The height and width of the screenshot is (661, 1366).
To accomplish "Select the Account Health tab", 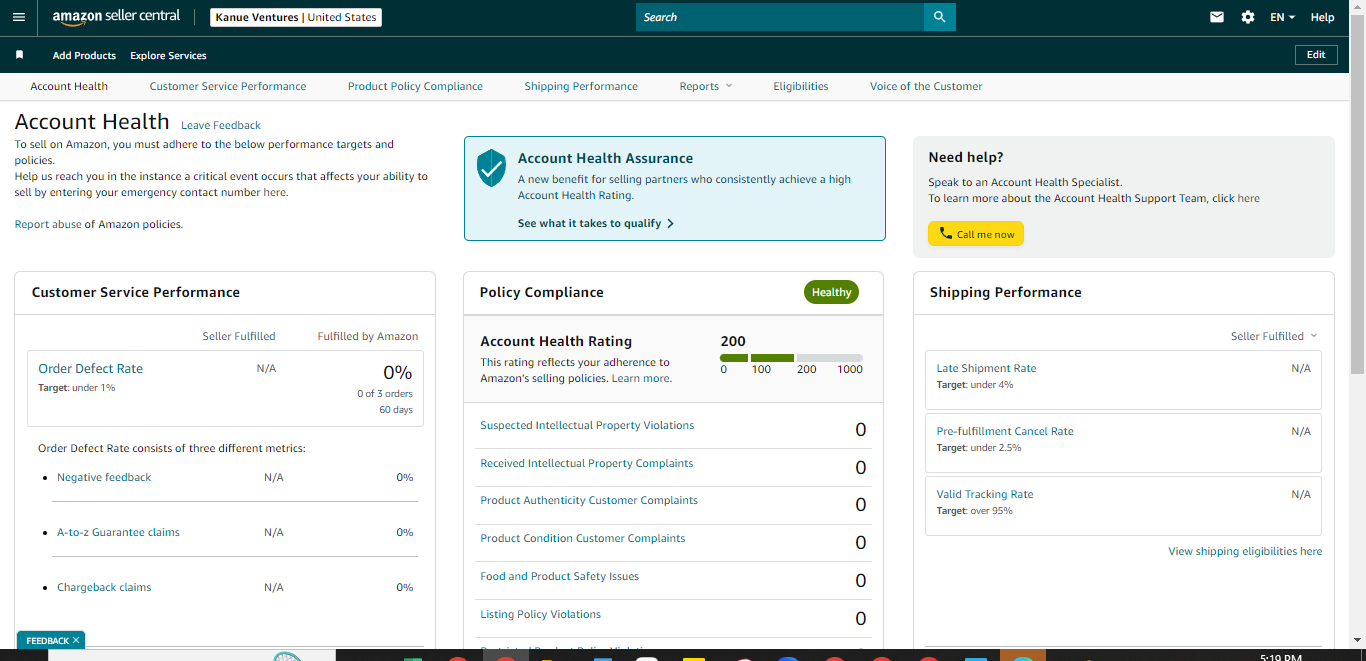I will click(x=69, y=86).
